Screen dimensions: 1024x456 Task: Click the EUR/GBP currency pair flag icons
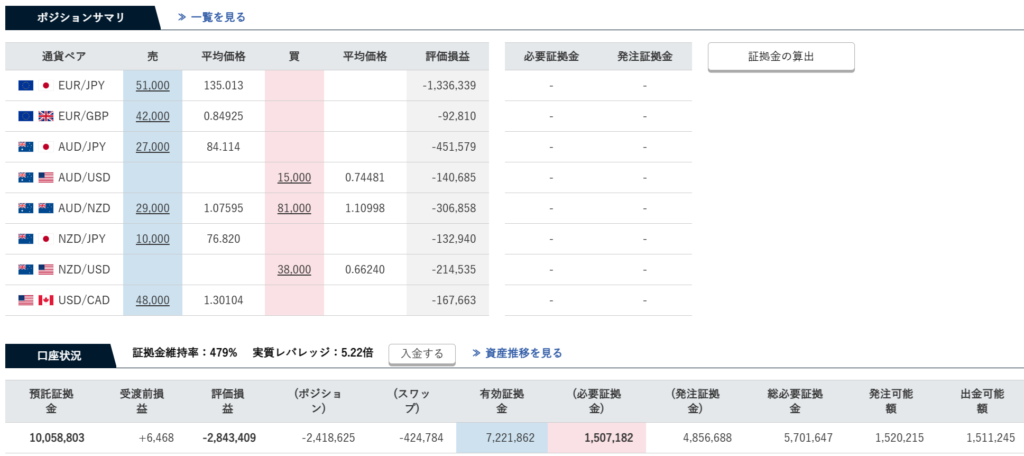[x=35, y=116]
